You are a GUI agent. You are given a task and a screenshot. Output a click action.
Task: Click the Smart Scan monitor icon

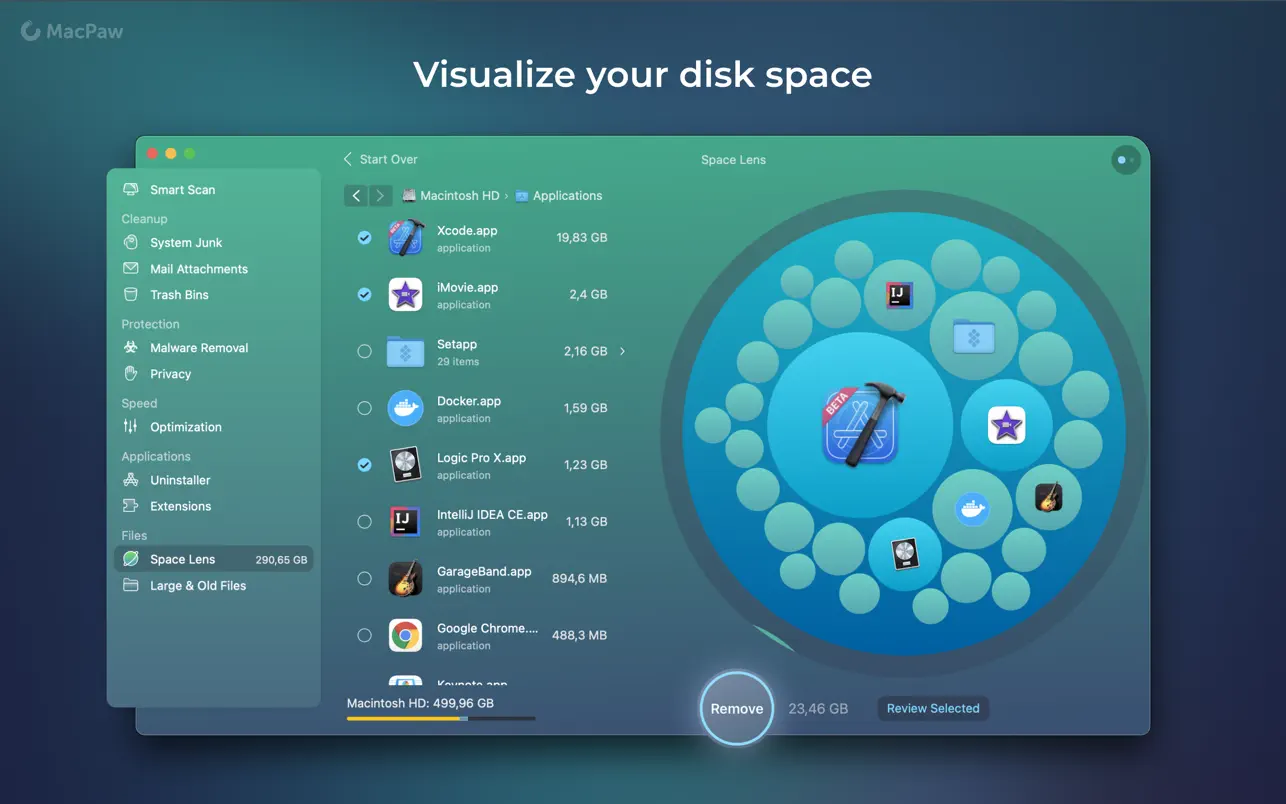[130, 190]
